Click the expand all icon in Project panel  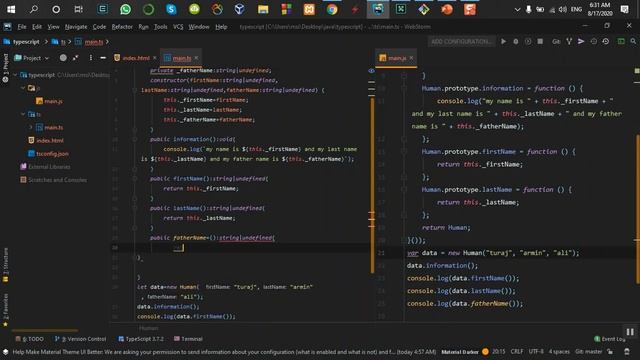[76, 58]
